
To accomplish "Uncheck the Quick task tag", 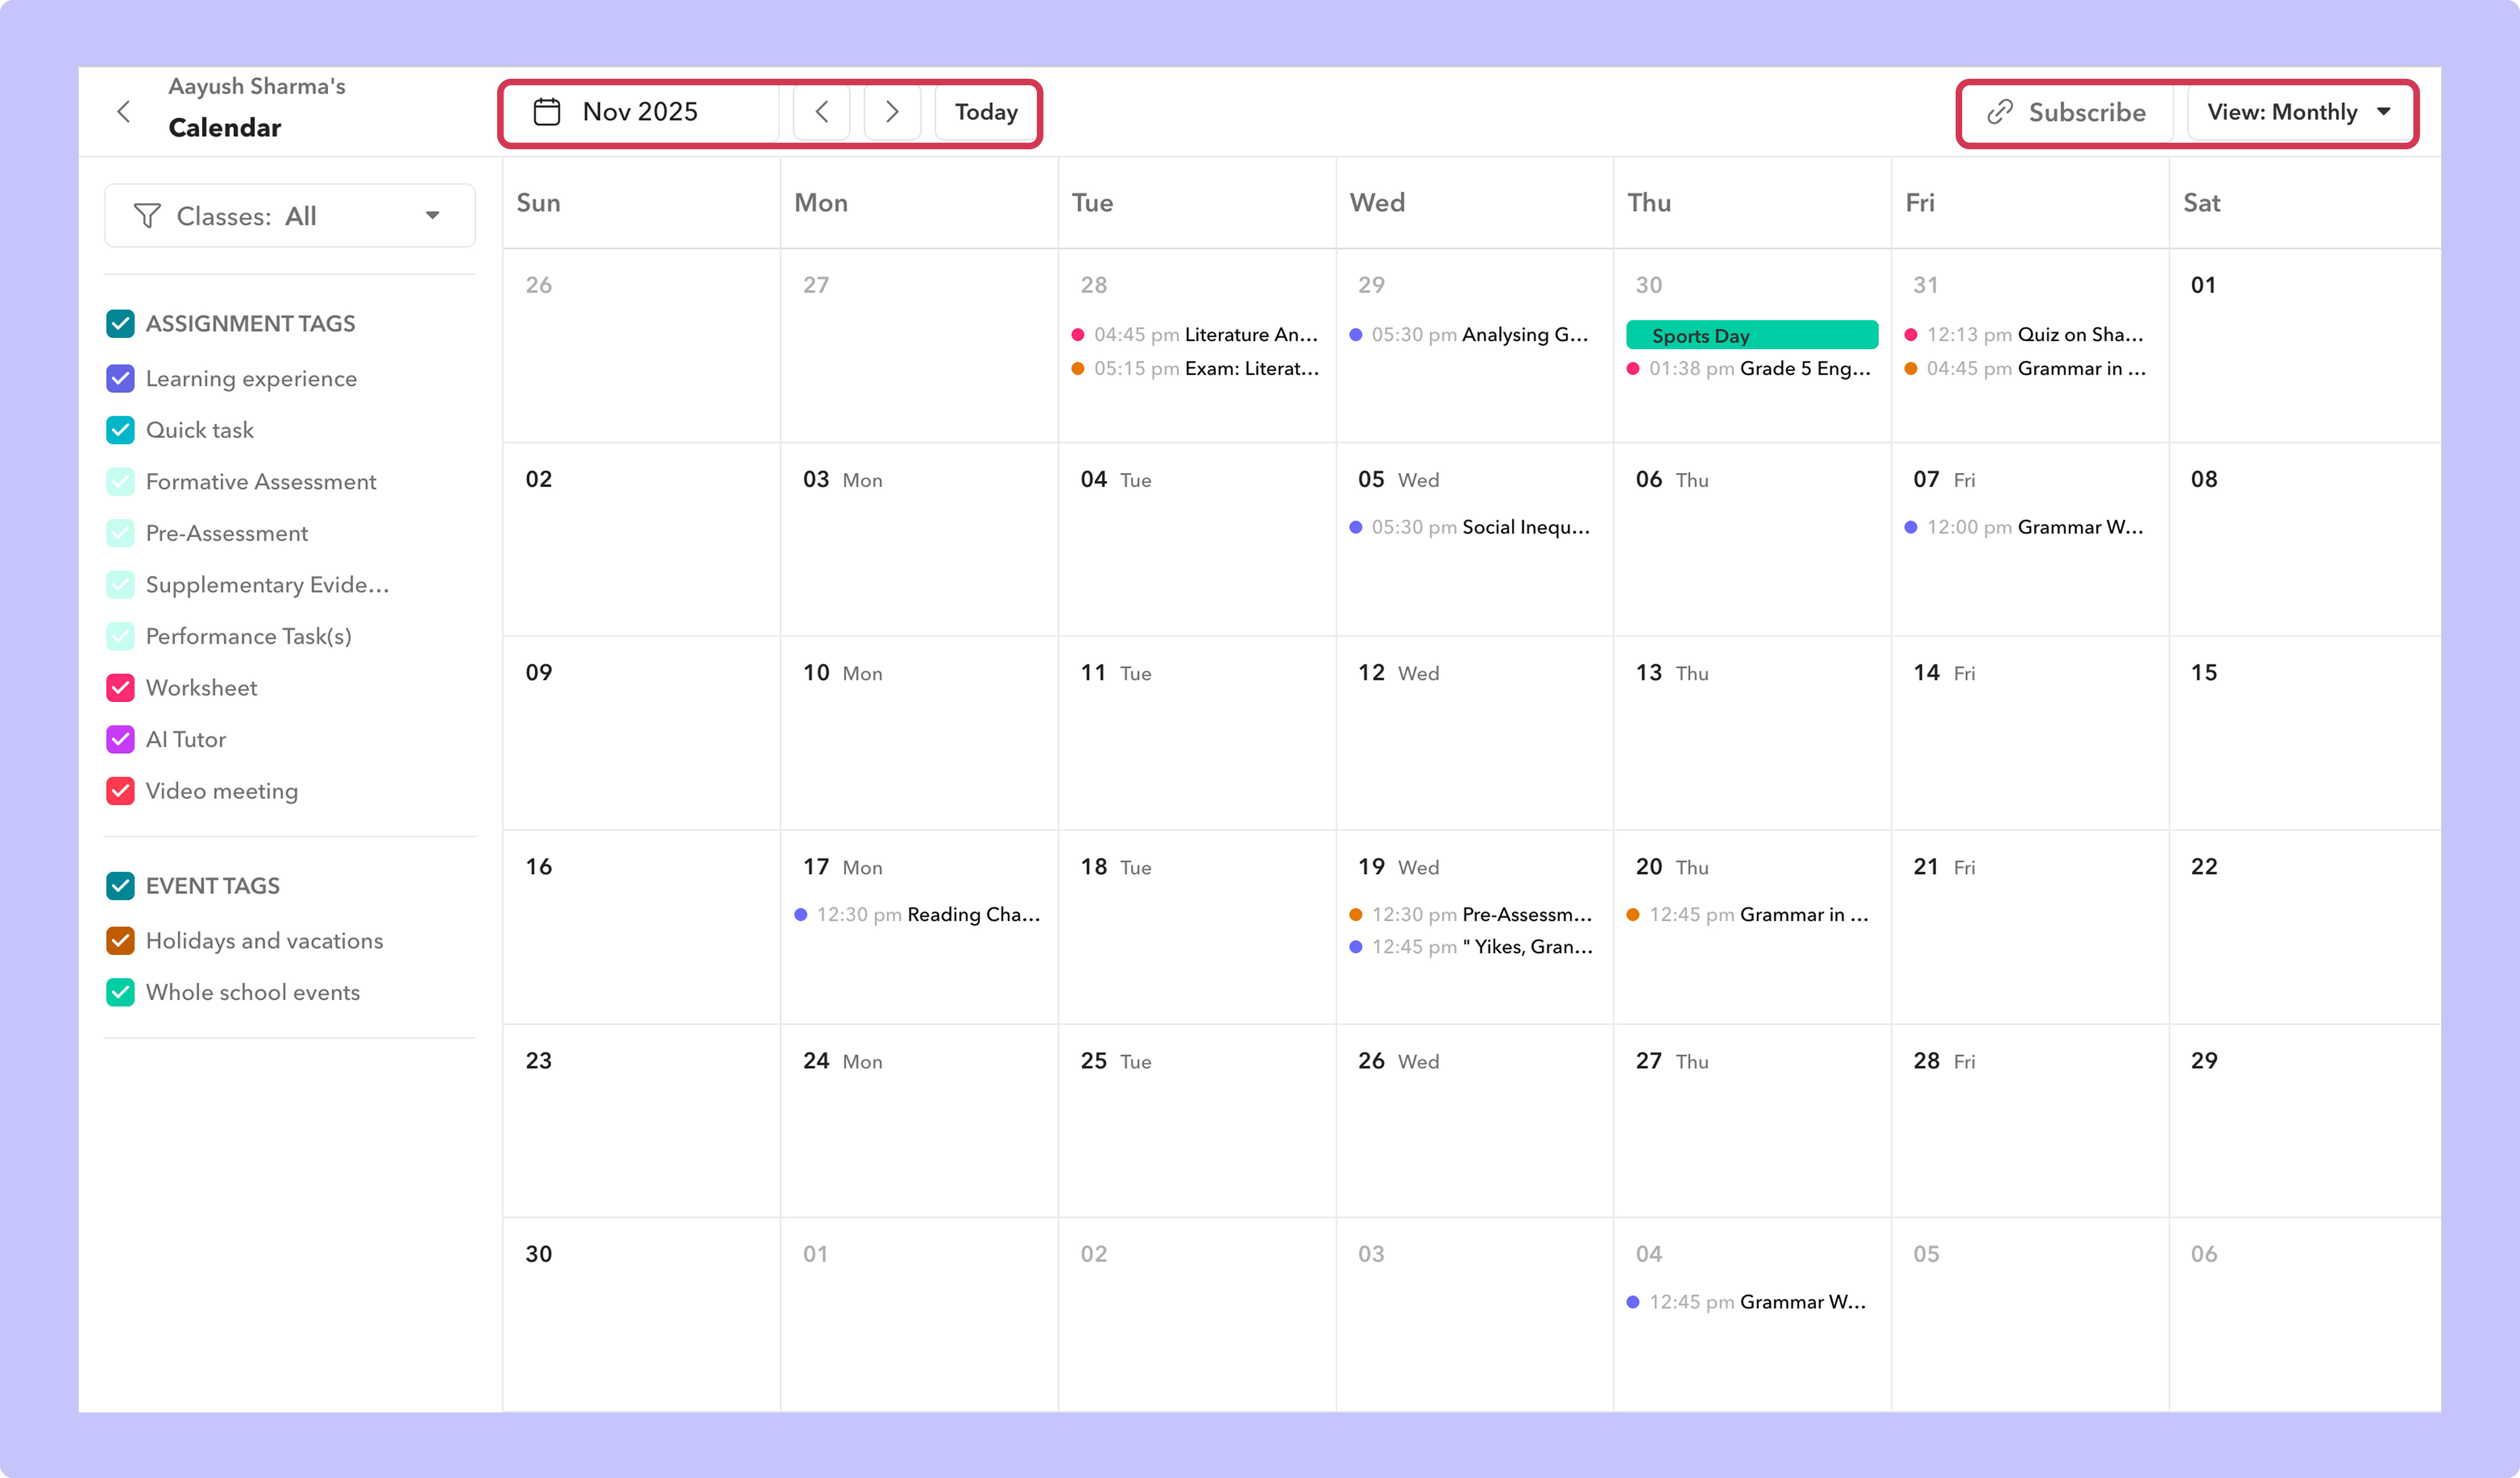I will pyautogui.click(x=121, y=430).
